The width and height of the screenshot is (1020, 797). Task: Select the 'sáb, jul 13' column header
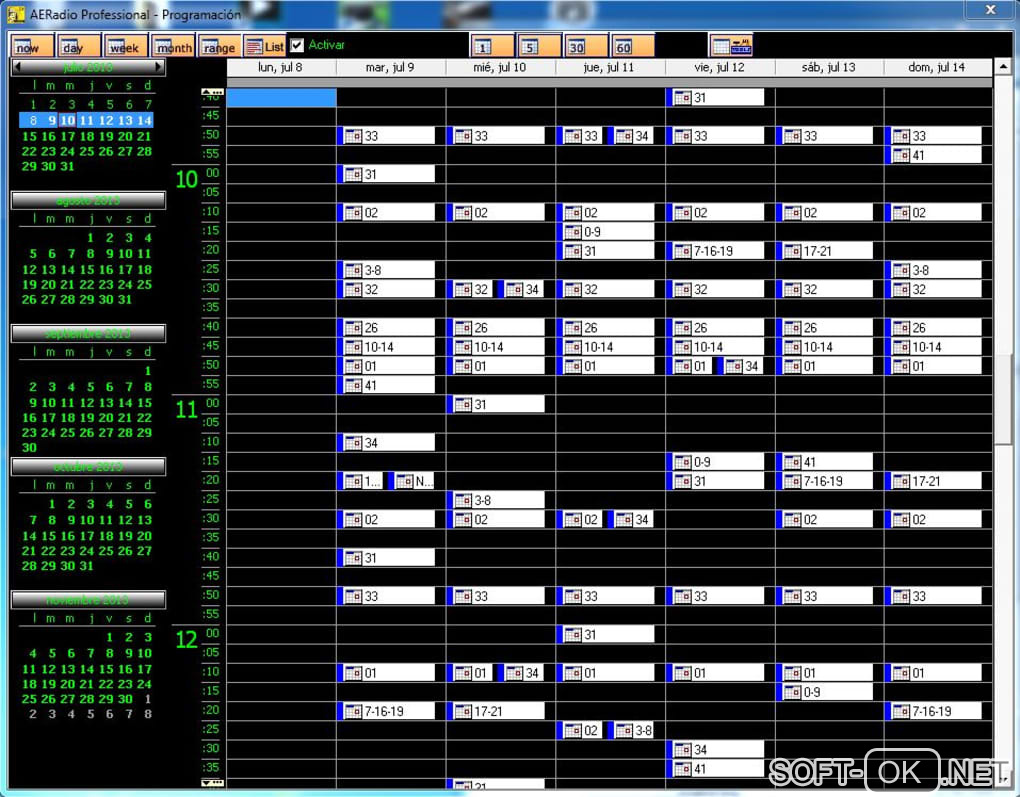pyautogui.click(x=829, y=67)
